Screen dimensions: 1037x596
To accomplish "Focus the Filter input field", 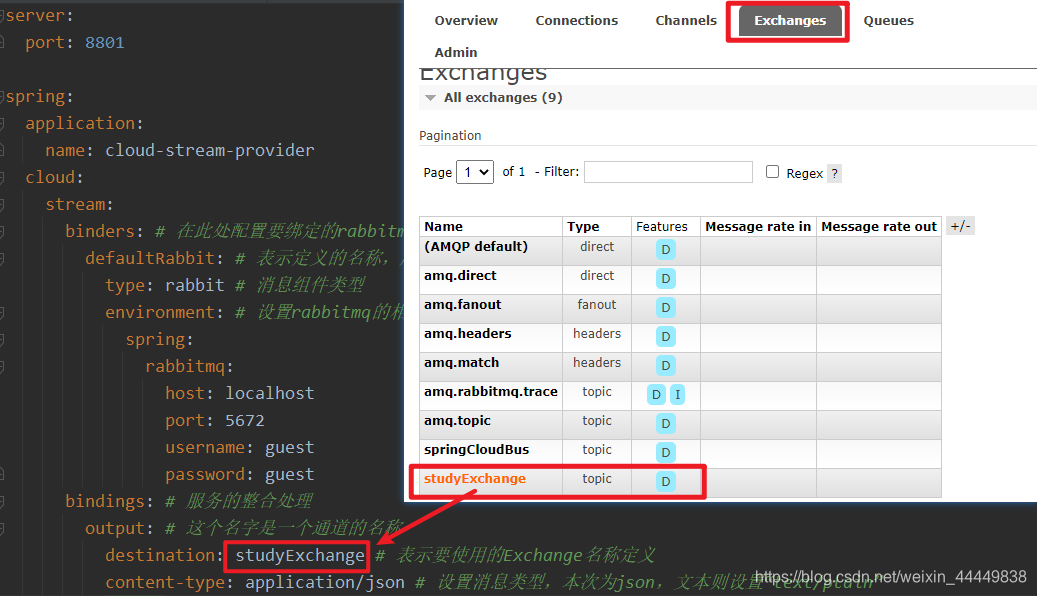I will pyautogui.click(x=668, y=172).
